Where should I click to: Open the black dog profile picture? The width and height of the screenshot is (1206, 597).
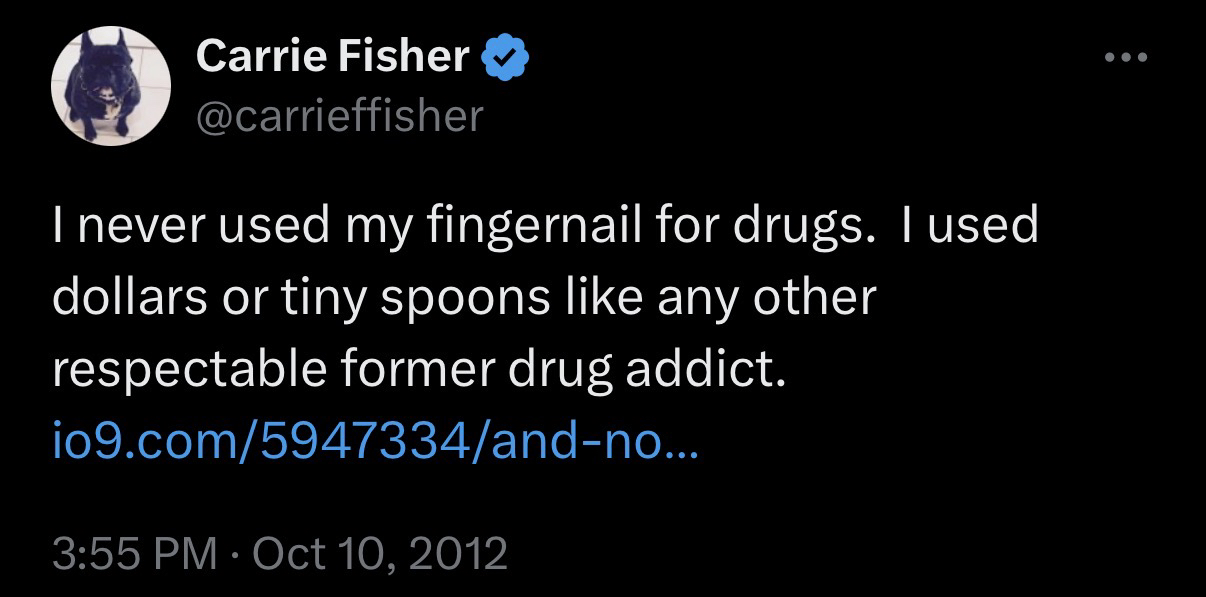tap(110, 86)
